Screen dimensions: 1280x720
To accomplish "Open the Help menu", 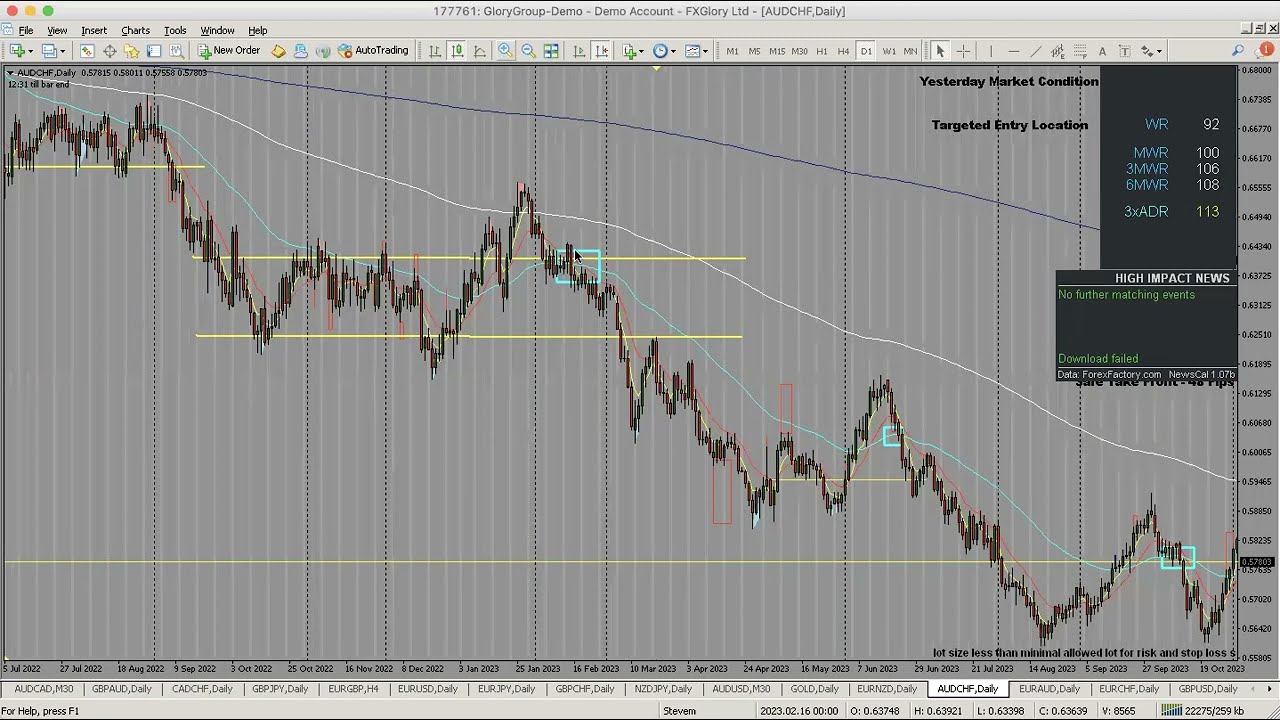I will [257, 31].
